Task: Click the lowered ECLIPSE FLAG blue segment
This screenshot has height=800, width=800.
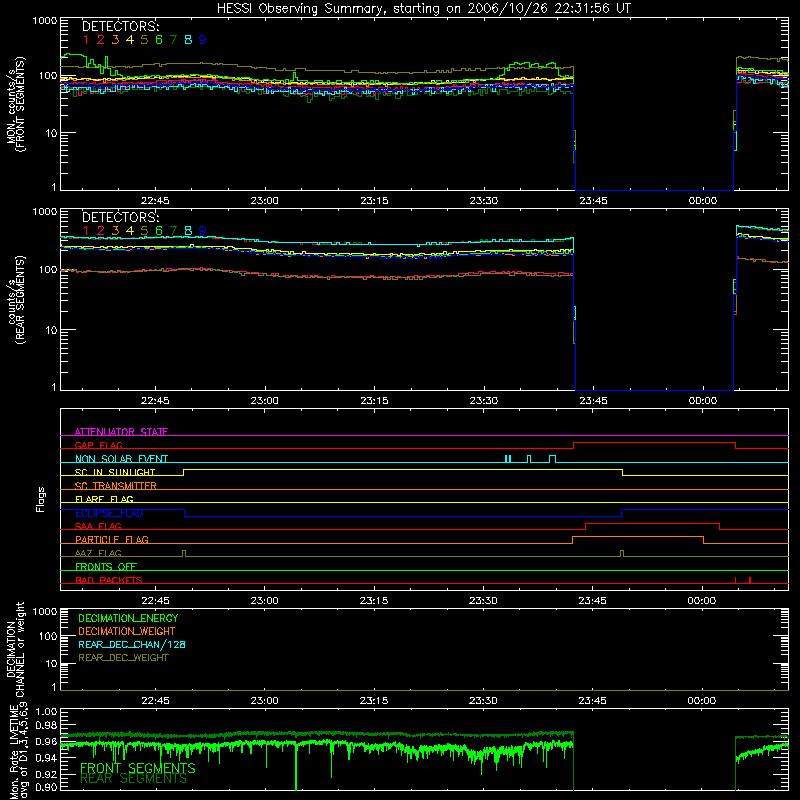Action: coord(403,516)
